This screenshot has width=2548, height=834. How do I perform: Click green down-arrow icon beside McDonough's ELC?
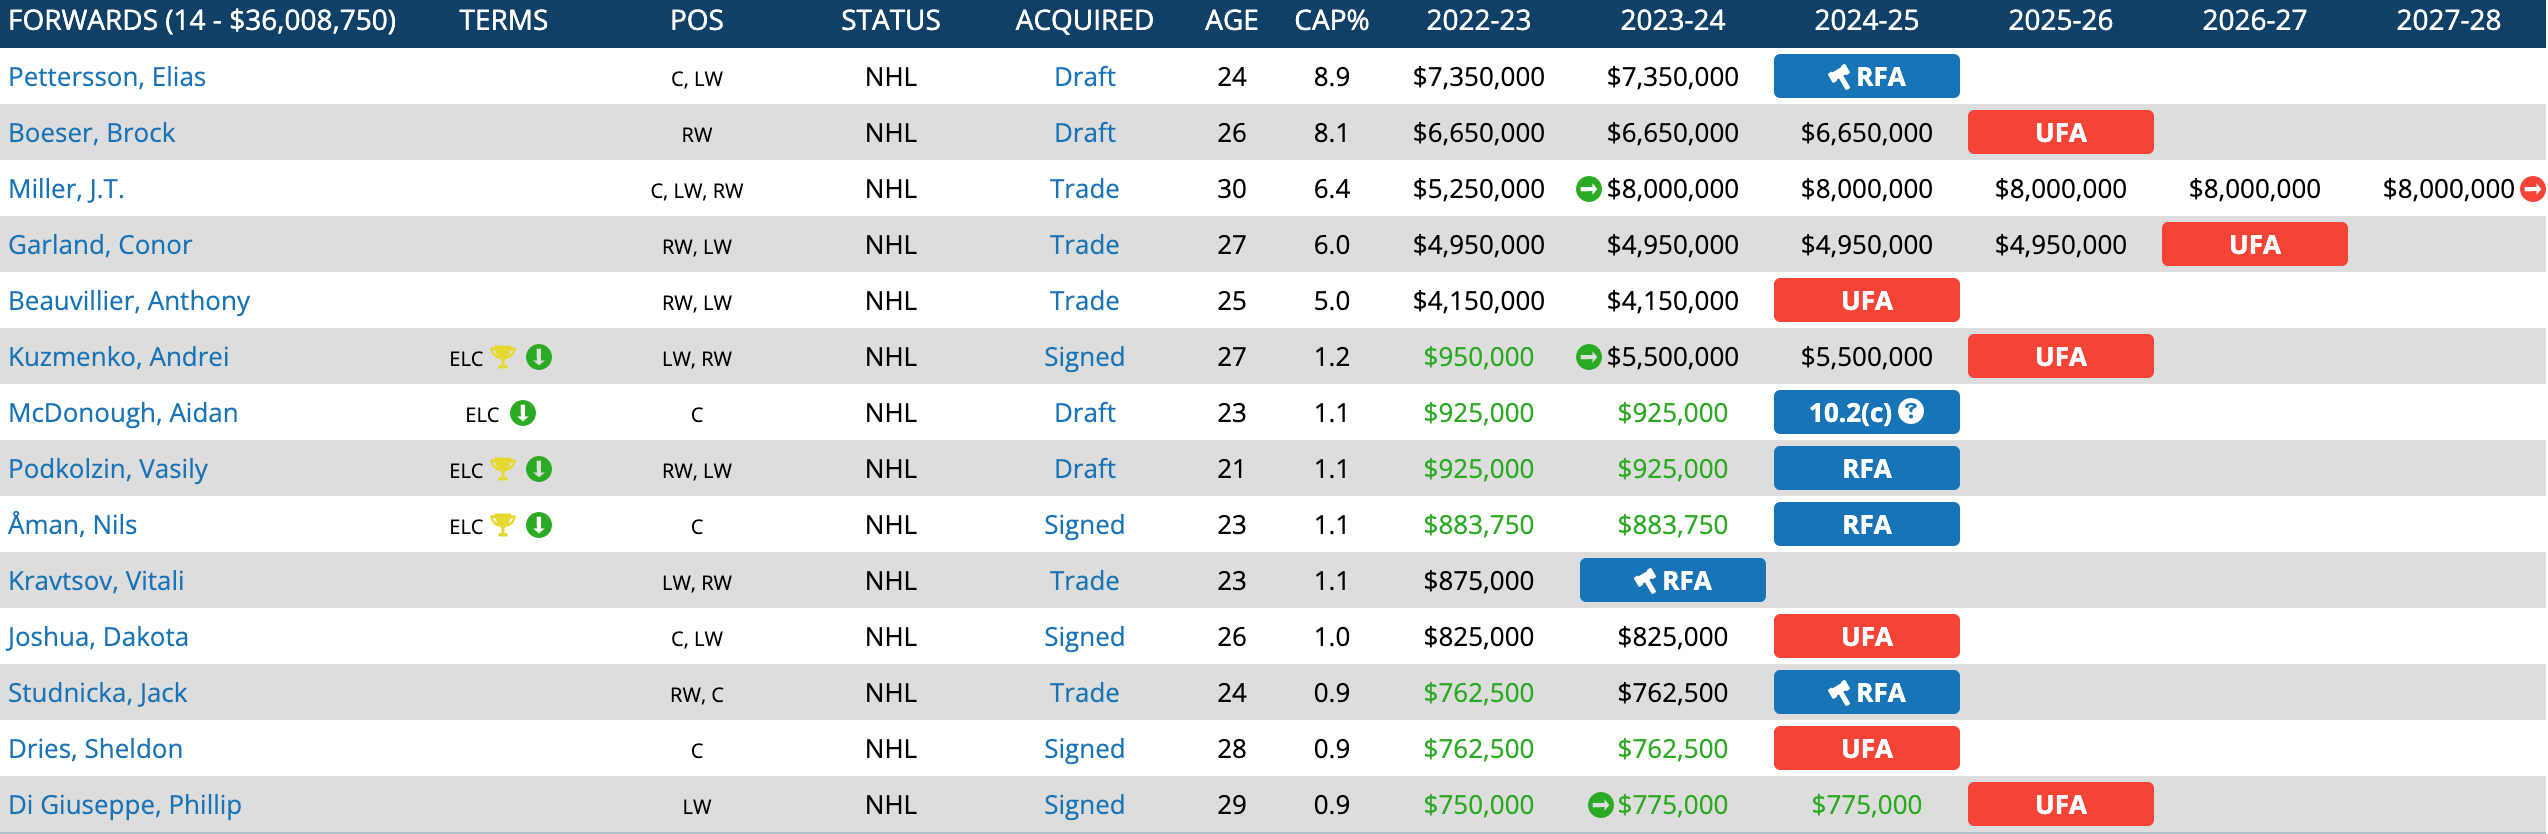pyautogui.click(x=523, y=412)
